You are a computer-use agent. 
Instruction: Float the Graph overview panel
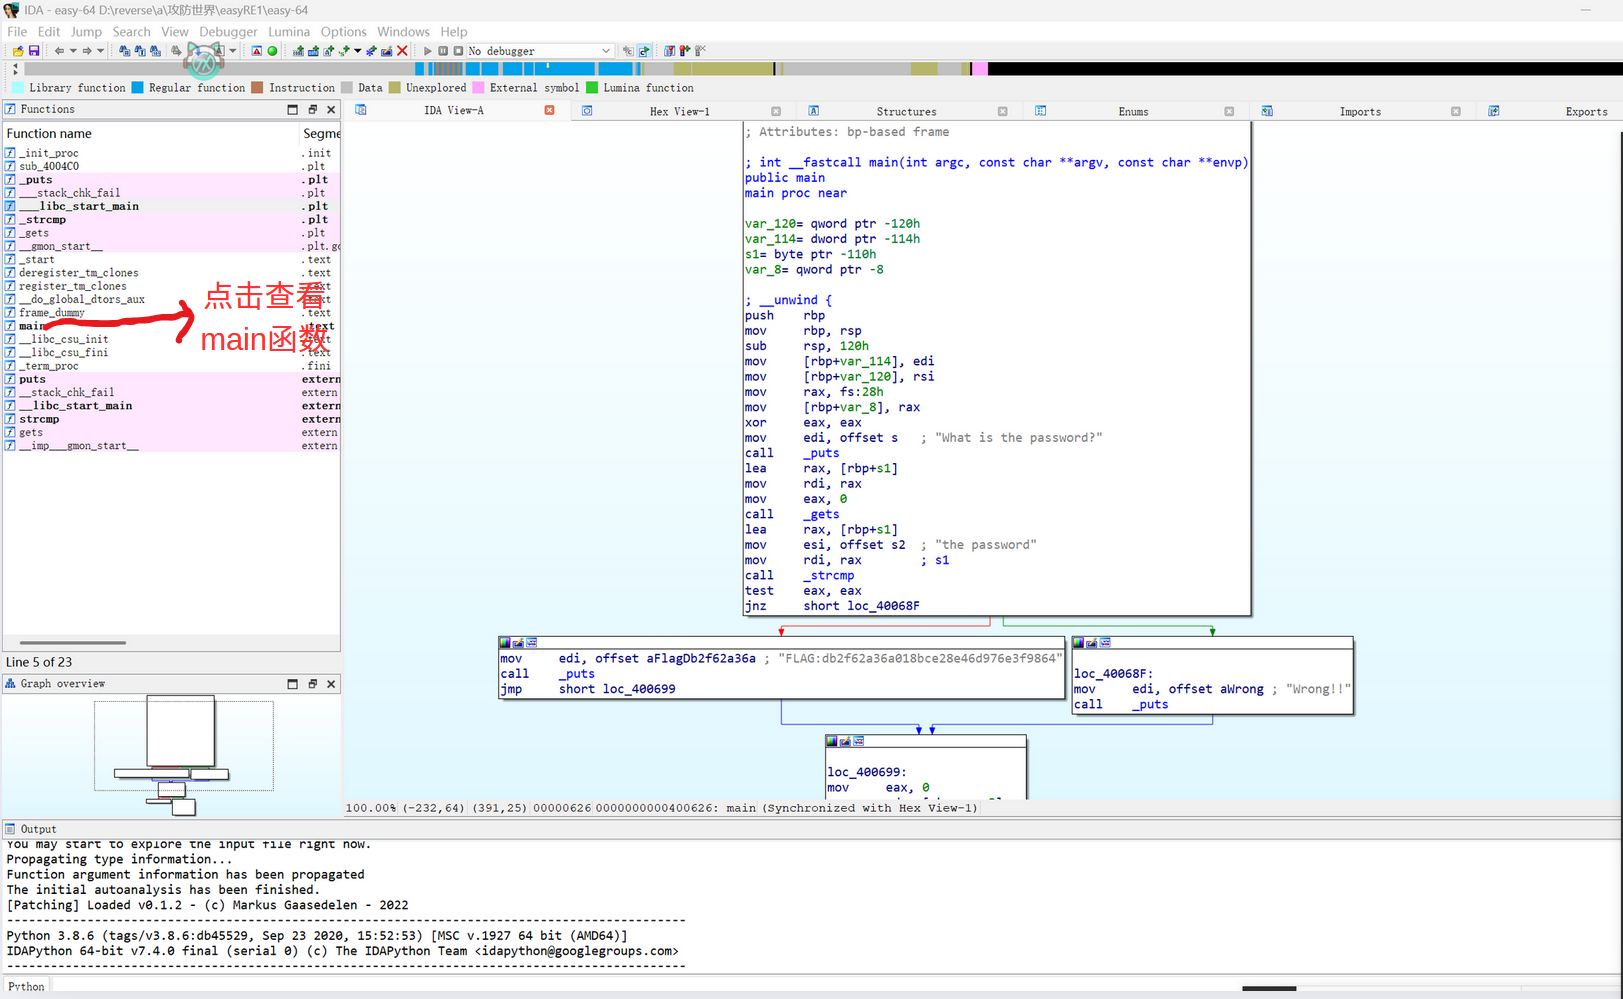[312, 684]
